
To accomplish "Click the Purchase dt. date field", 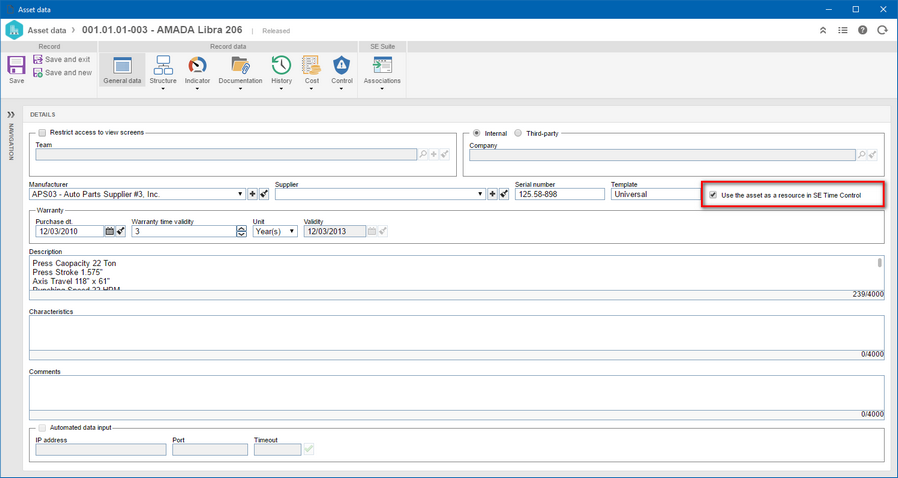I will 69,231.
